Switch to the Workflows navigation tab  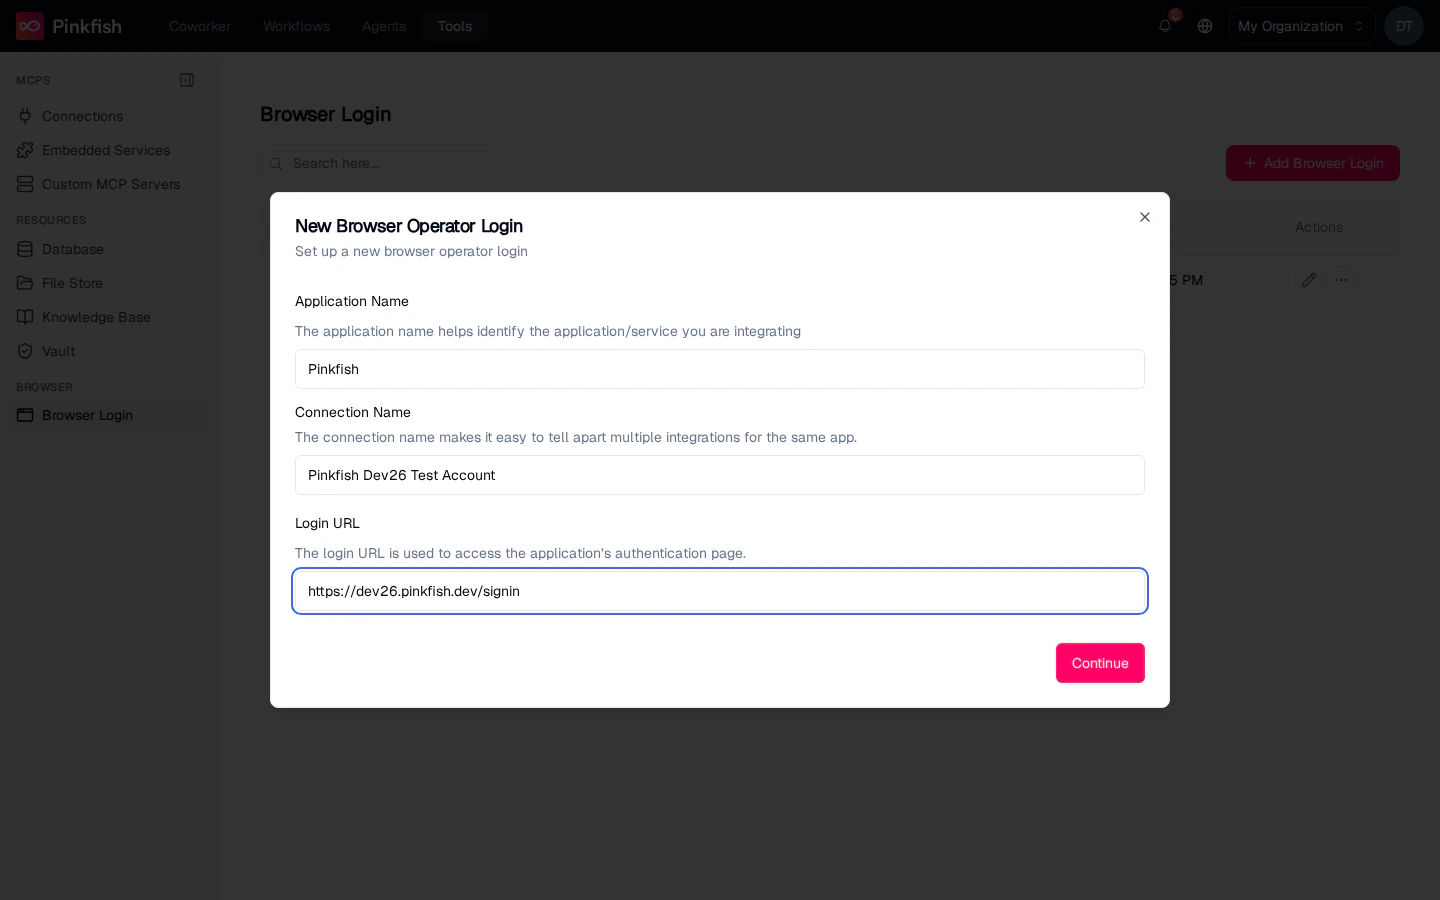[296, 26]
